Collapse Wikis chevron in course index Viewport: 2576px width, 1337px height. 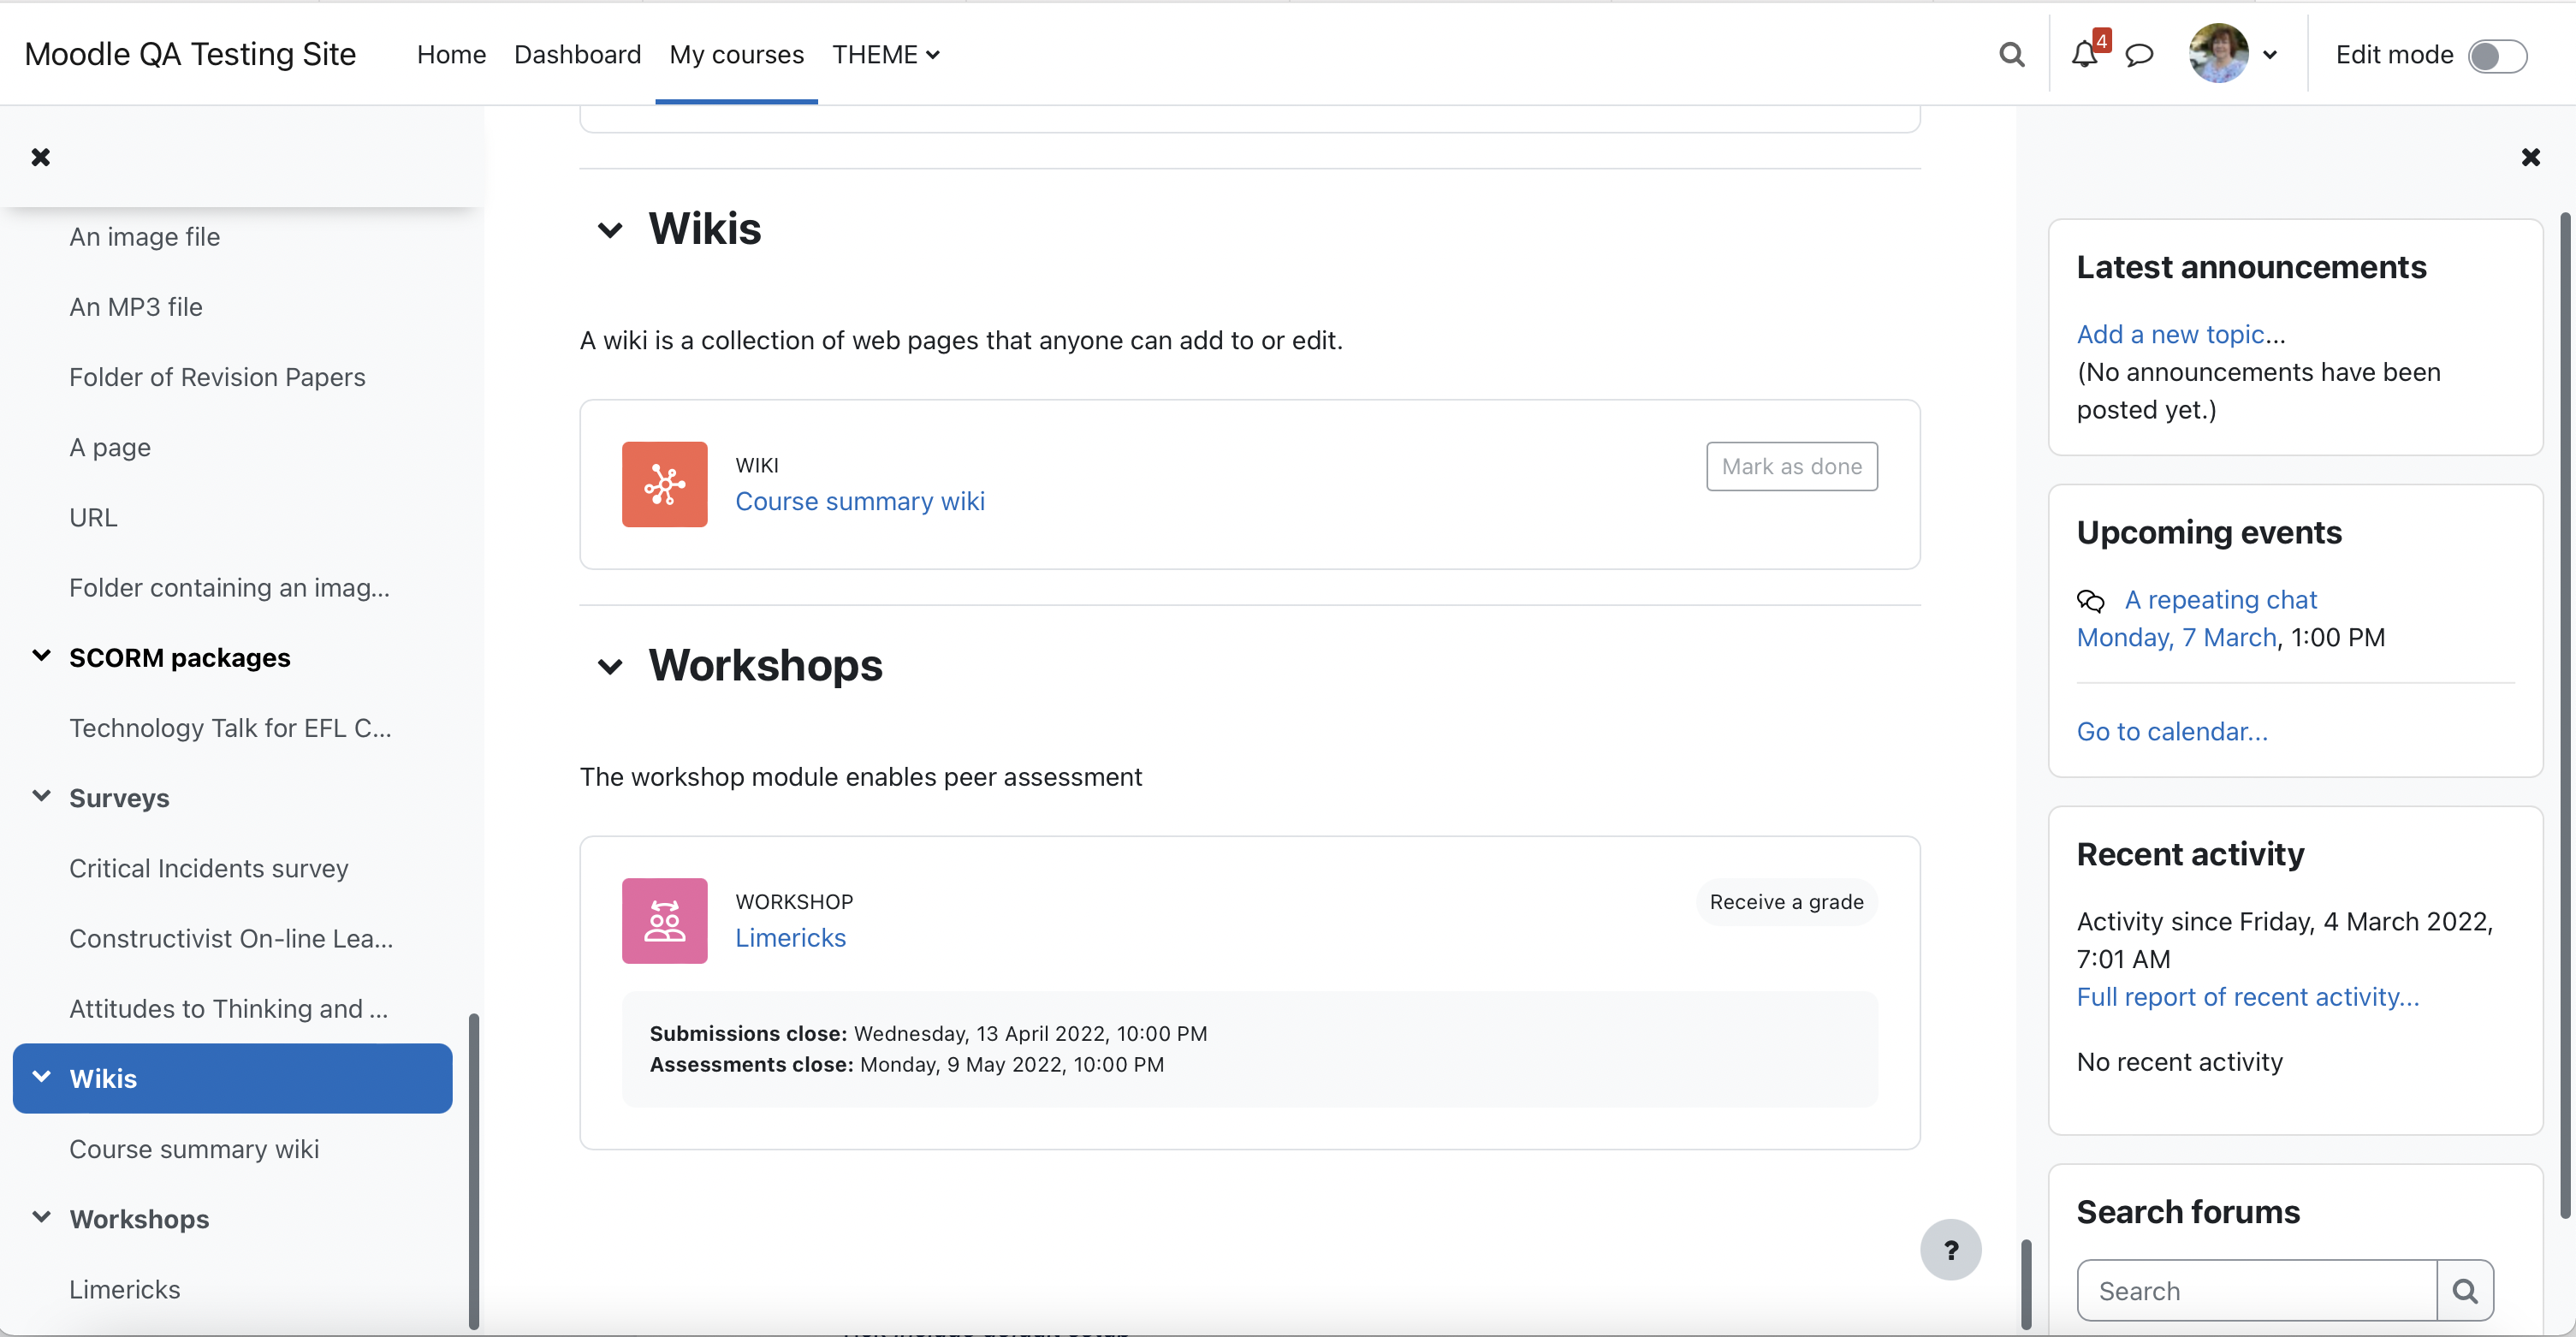[x=41, y=1077]
